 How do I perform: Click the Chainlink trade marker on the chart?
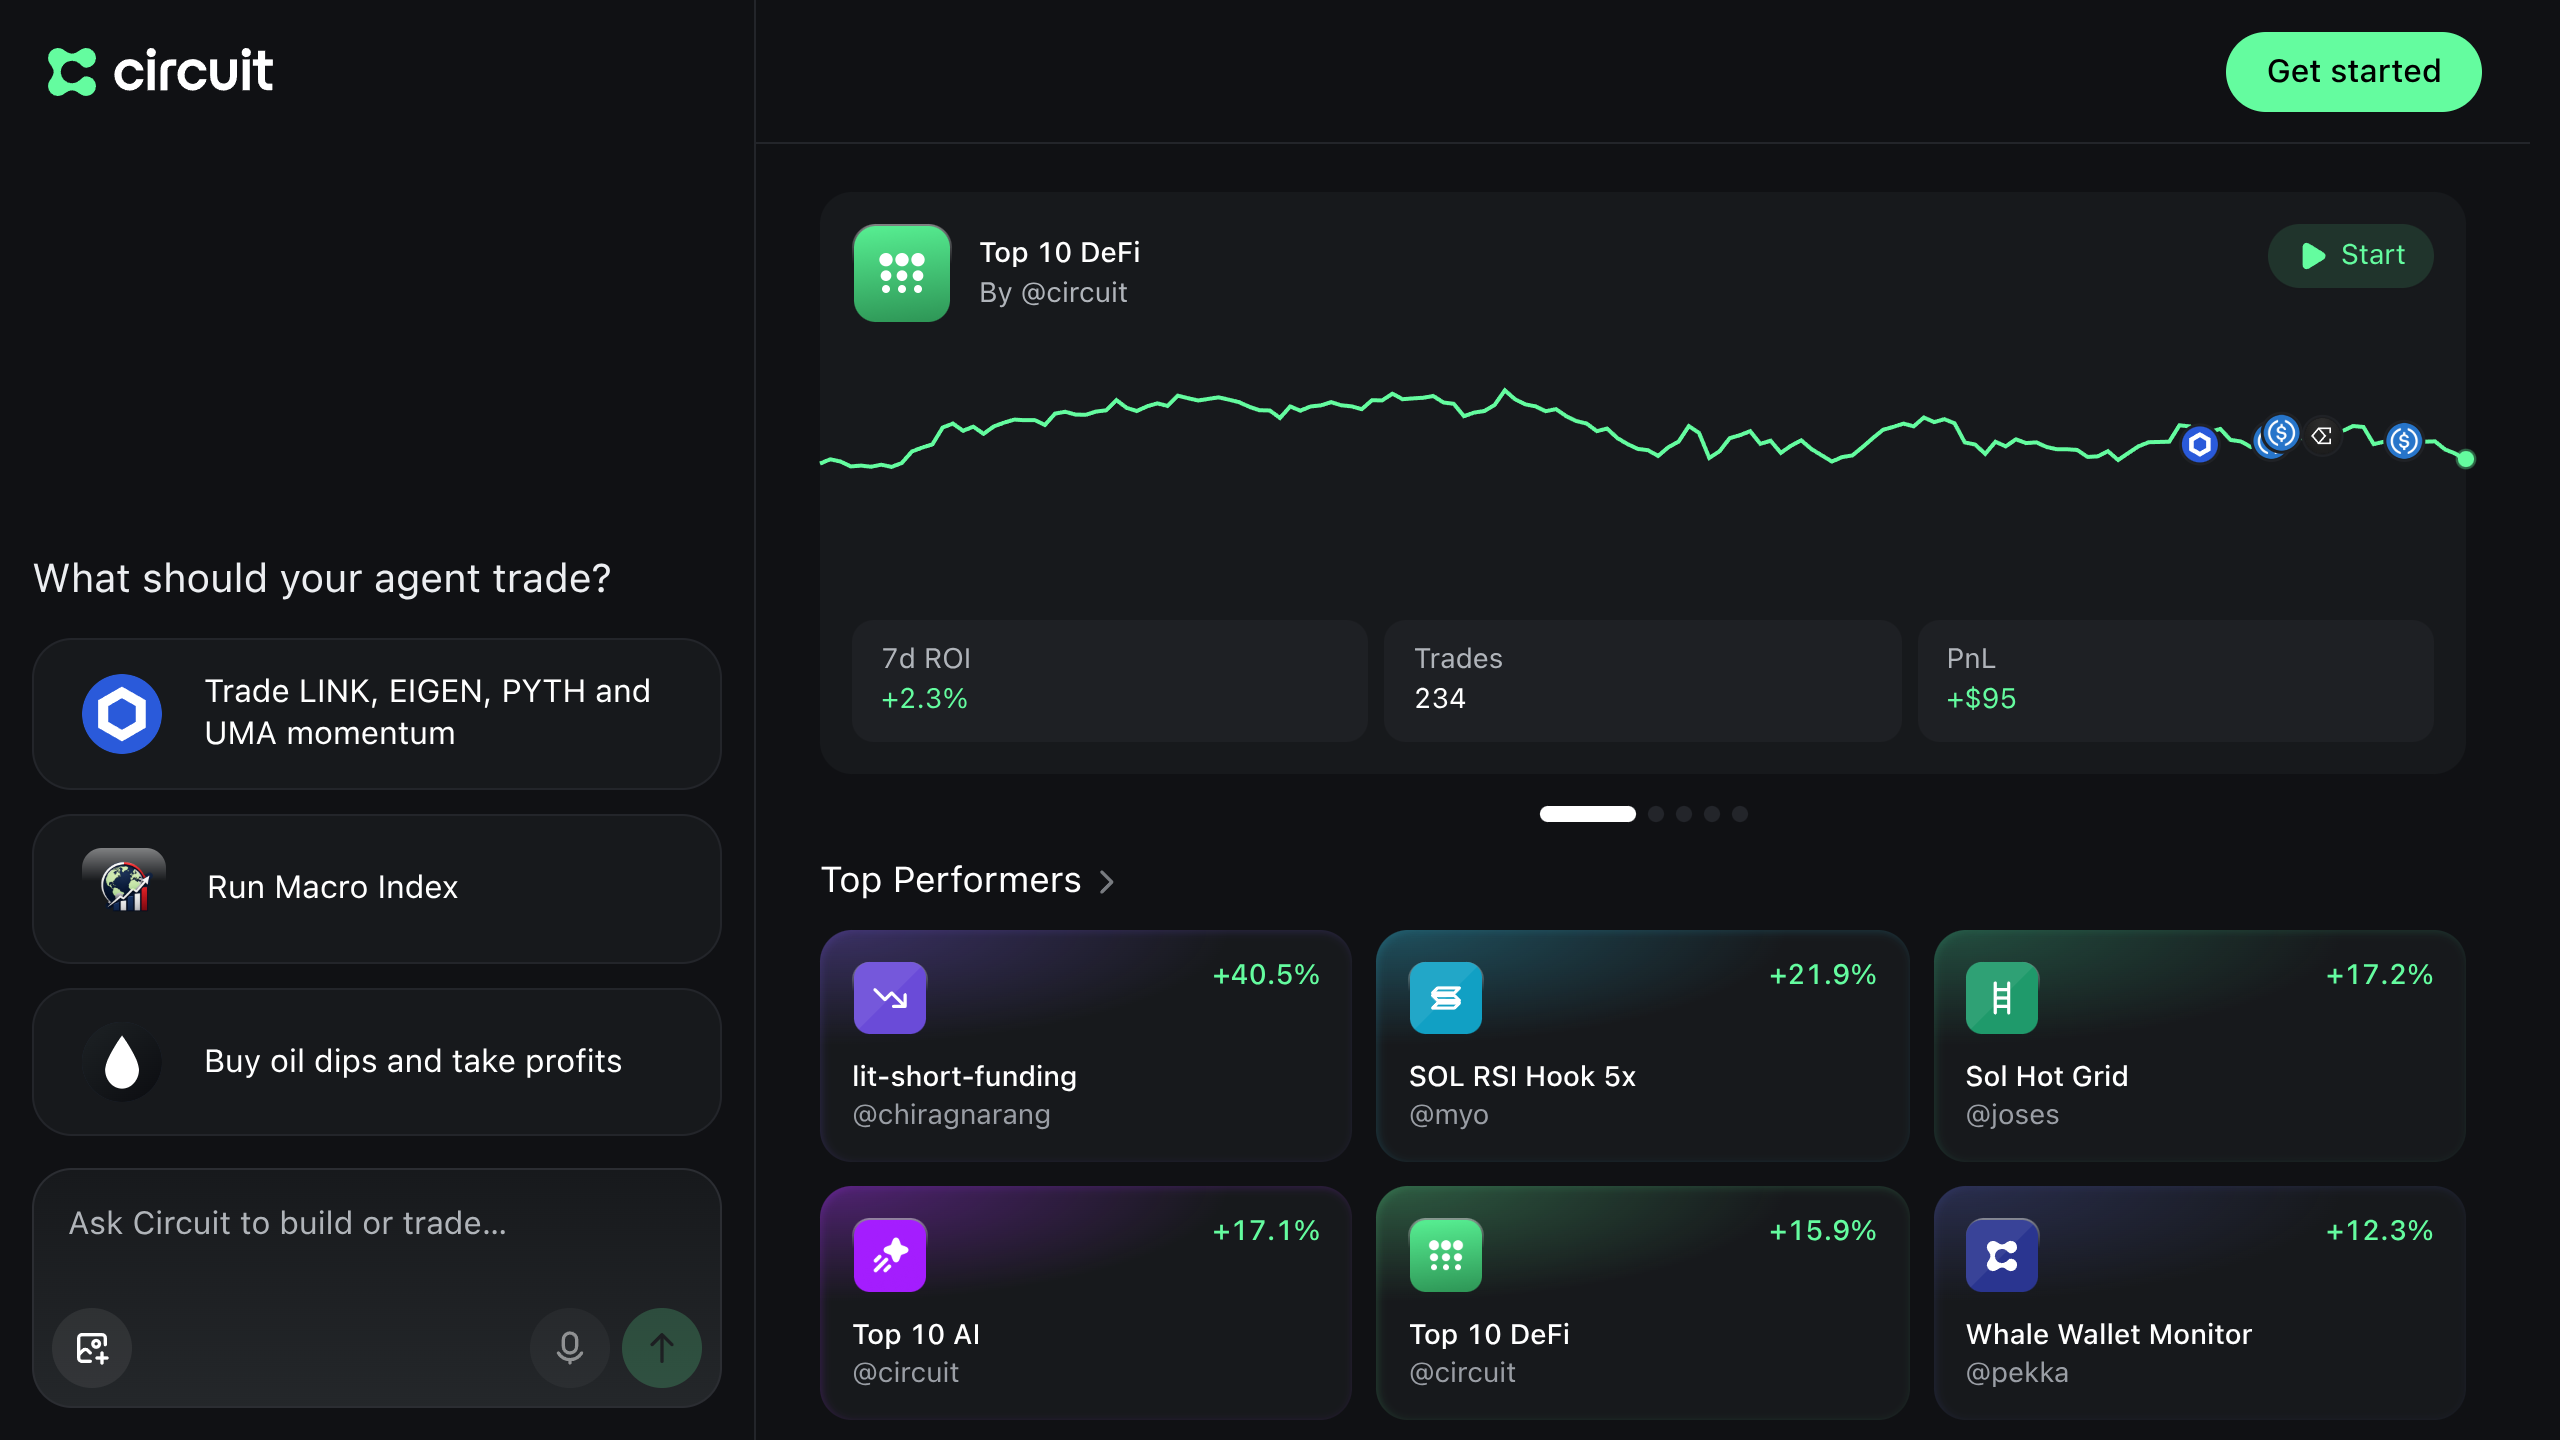(x=2199, y=444)
